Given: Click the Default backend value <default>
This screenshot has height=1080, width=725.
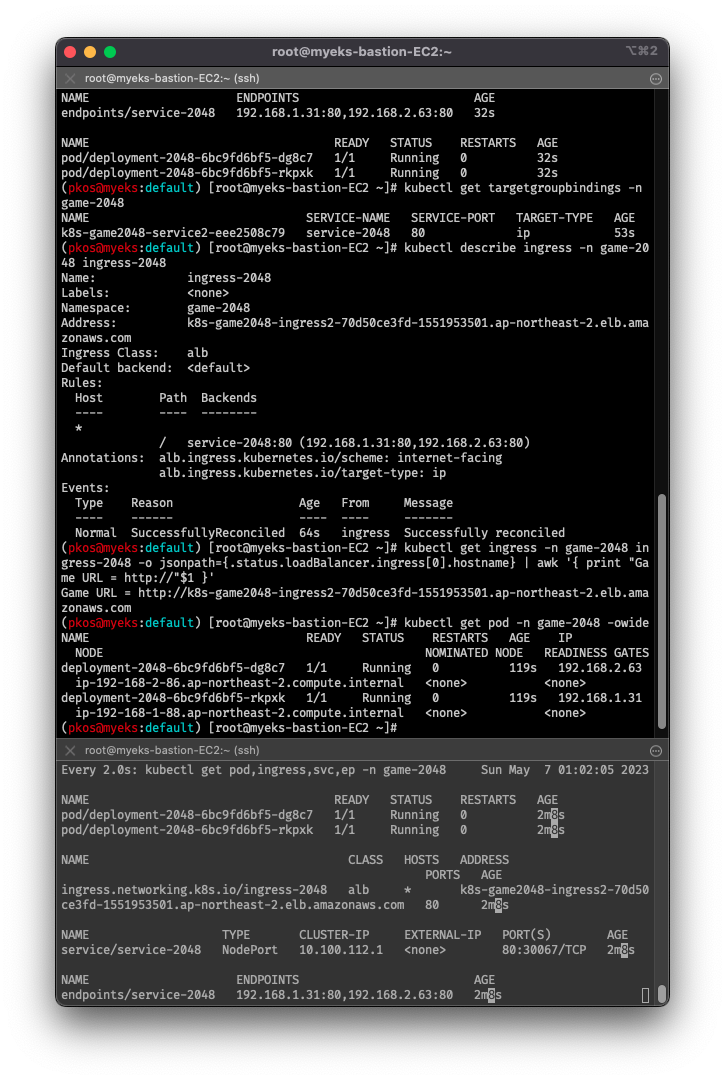Looking at the screenshot, I should (x=218, y=368).
